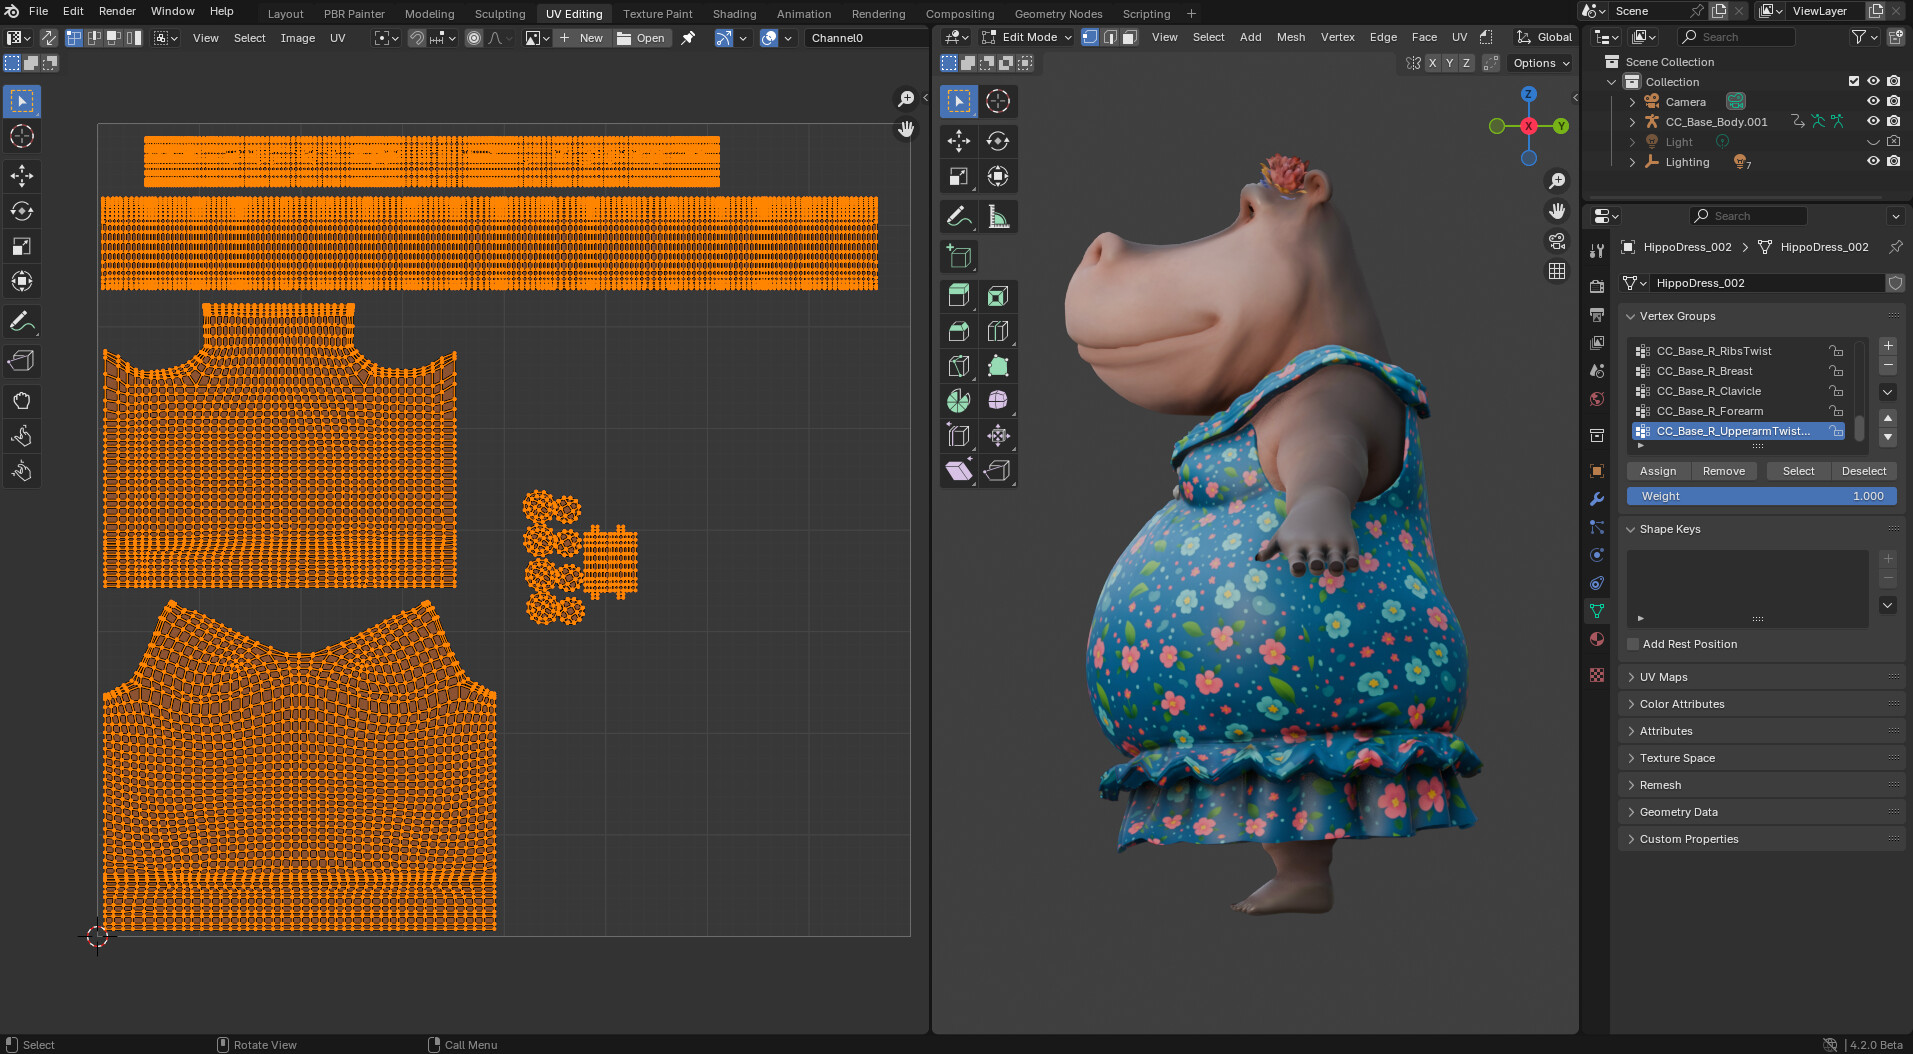Select CC_Base_R_Forearm vertex group
The image size is (1913, 1054).
[1738, 411]
